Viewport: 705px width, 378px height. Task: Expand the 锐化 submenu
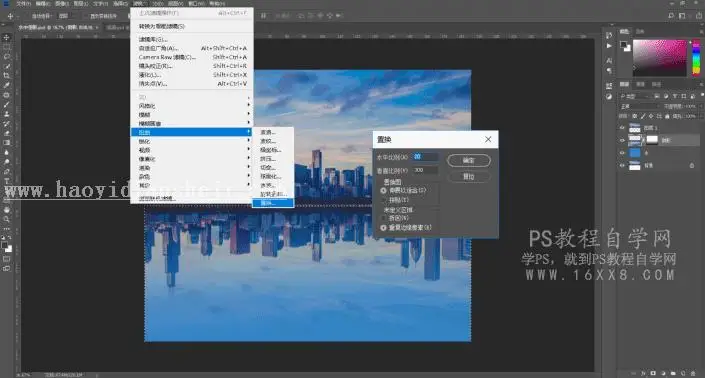[x=192, y=141]
